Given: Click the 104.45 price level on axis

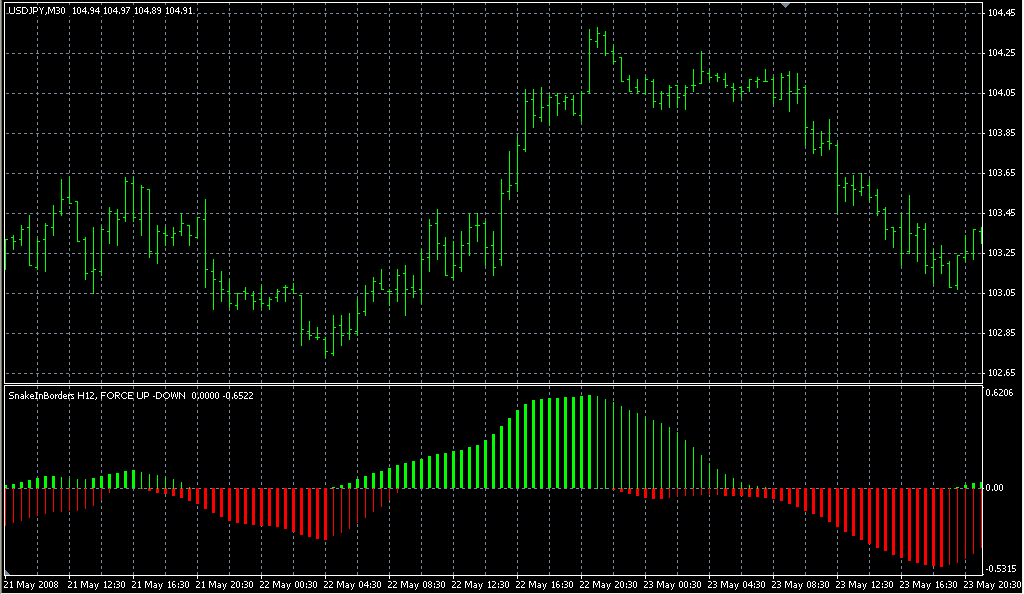Looking at the screenshot, I should pos(1003,13).
